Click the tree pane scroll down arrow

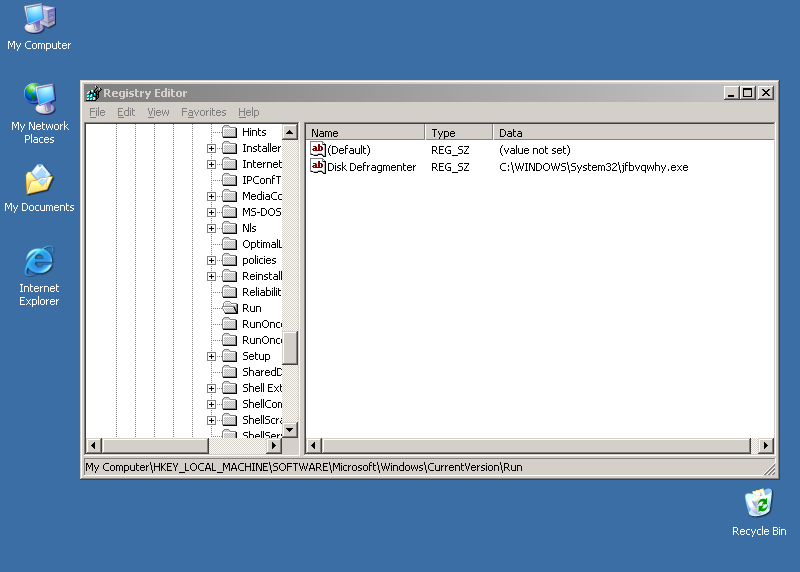(290, 430)
